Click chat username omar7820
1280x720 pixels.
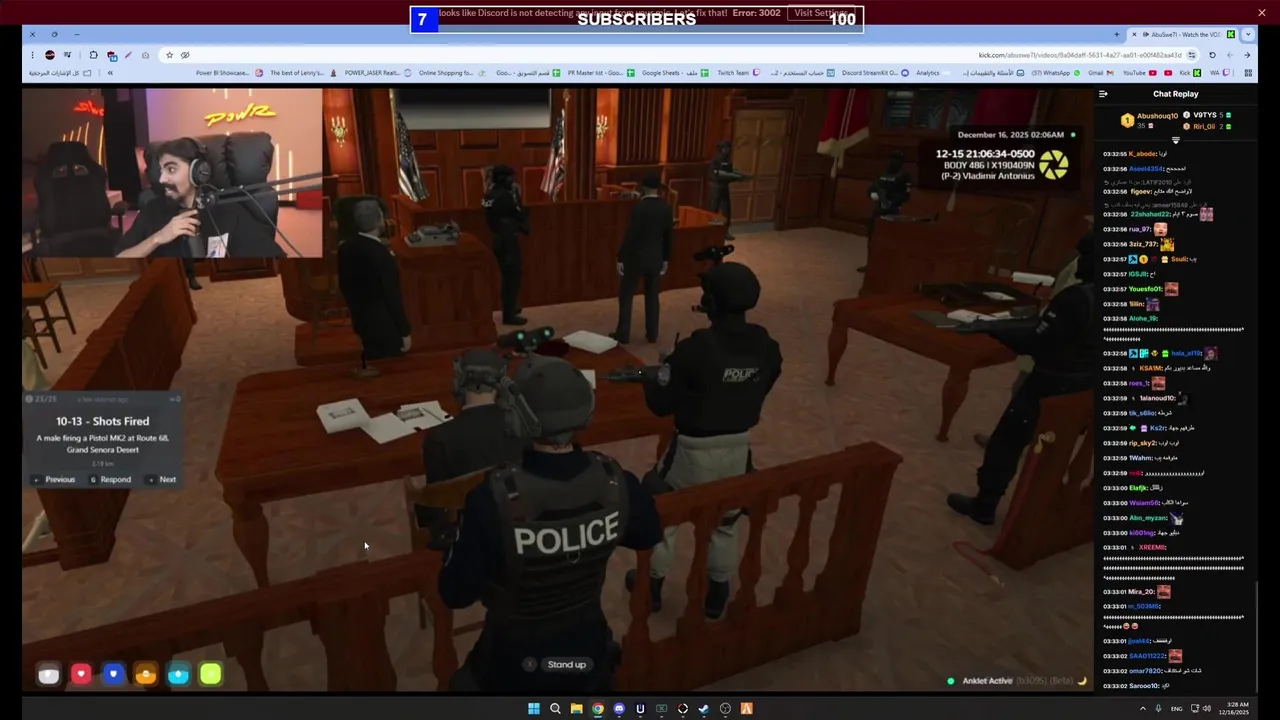pyautogui.click(x=1146, y=671)
